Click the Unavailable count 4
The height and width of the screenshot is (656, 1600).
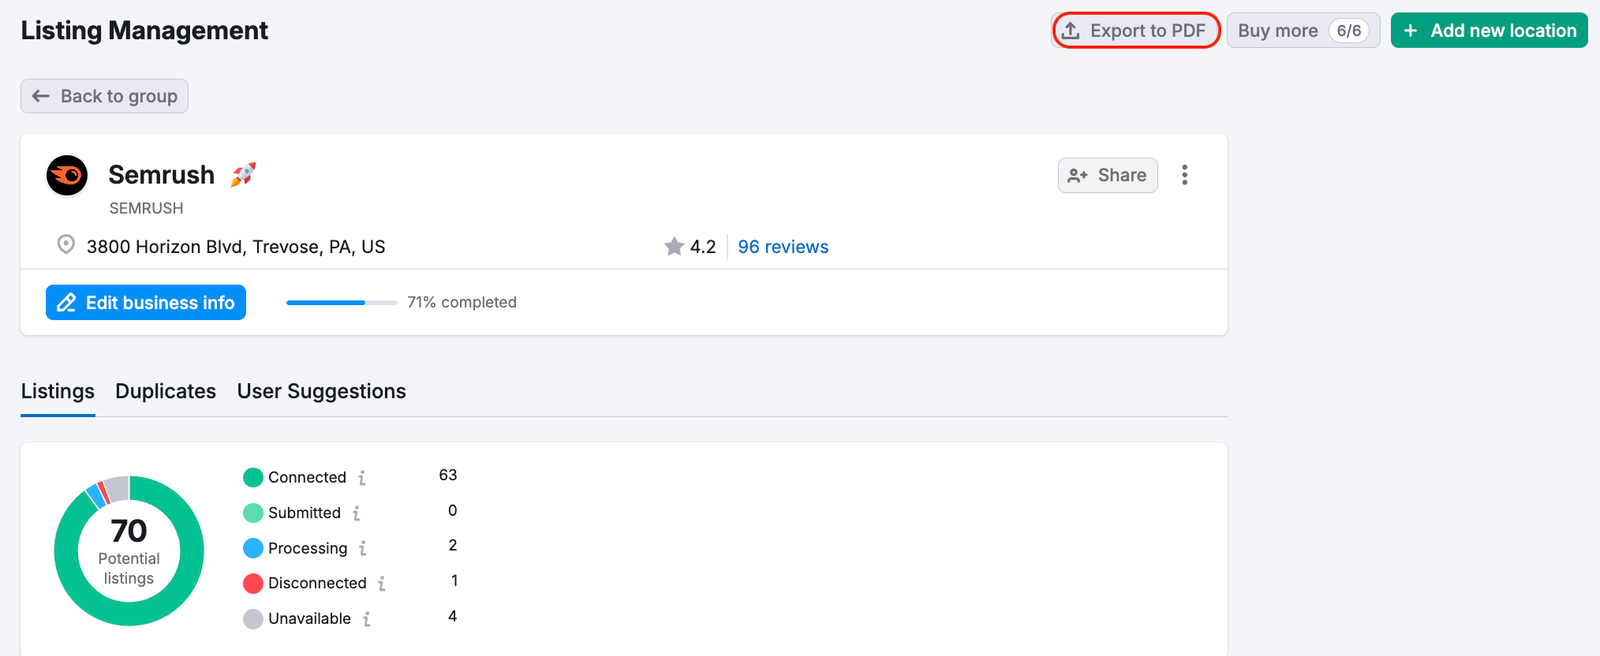(453, 616)
